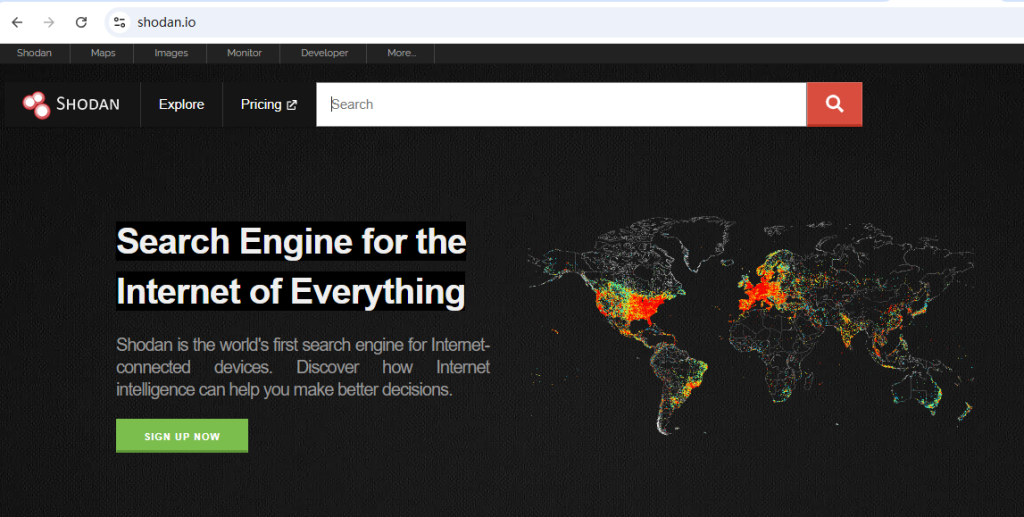Image resolution: width=1024 pixels, height=517 pixels.
Task: Open site information icon beside the address
Action: click(119, 22)
